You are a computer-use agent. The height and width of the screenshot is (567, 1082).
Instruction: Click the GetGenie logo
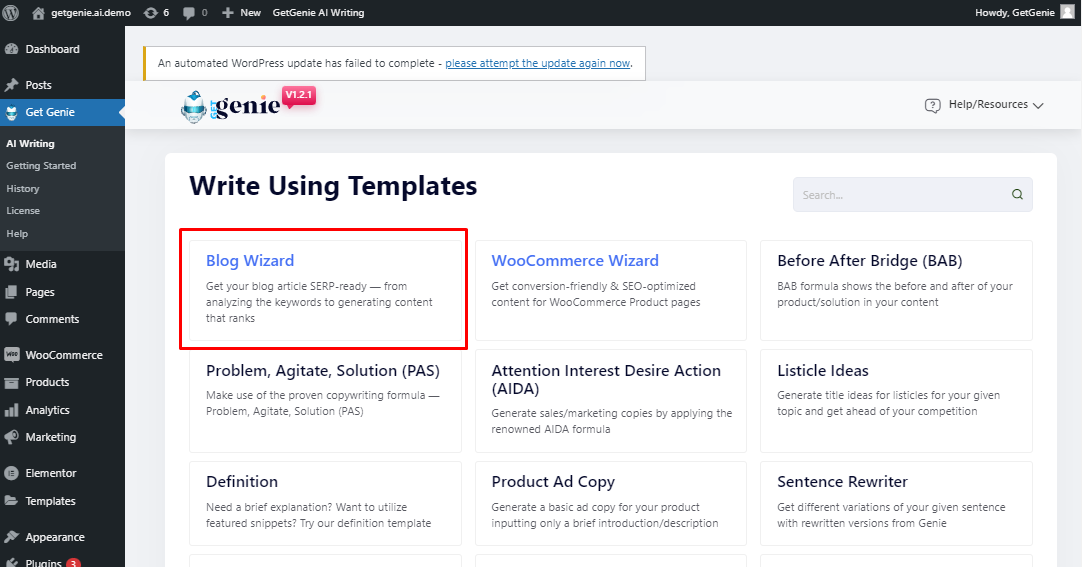click(230, 107)
